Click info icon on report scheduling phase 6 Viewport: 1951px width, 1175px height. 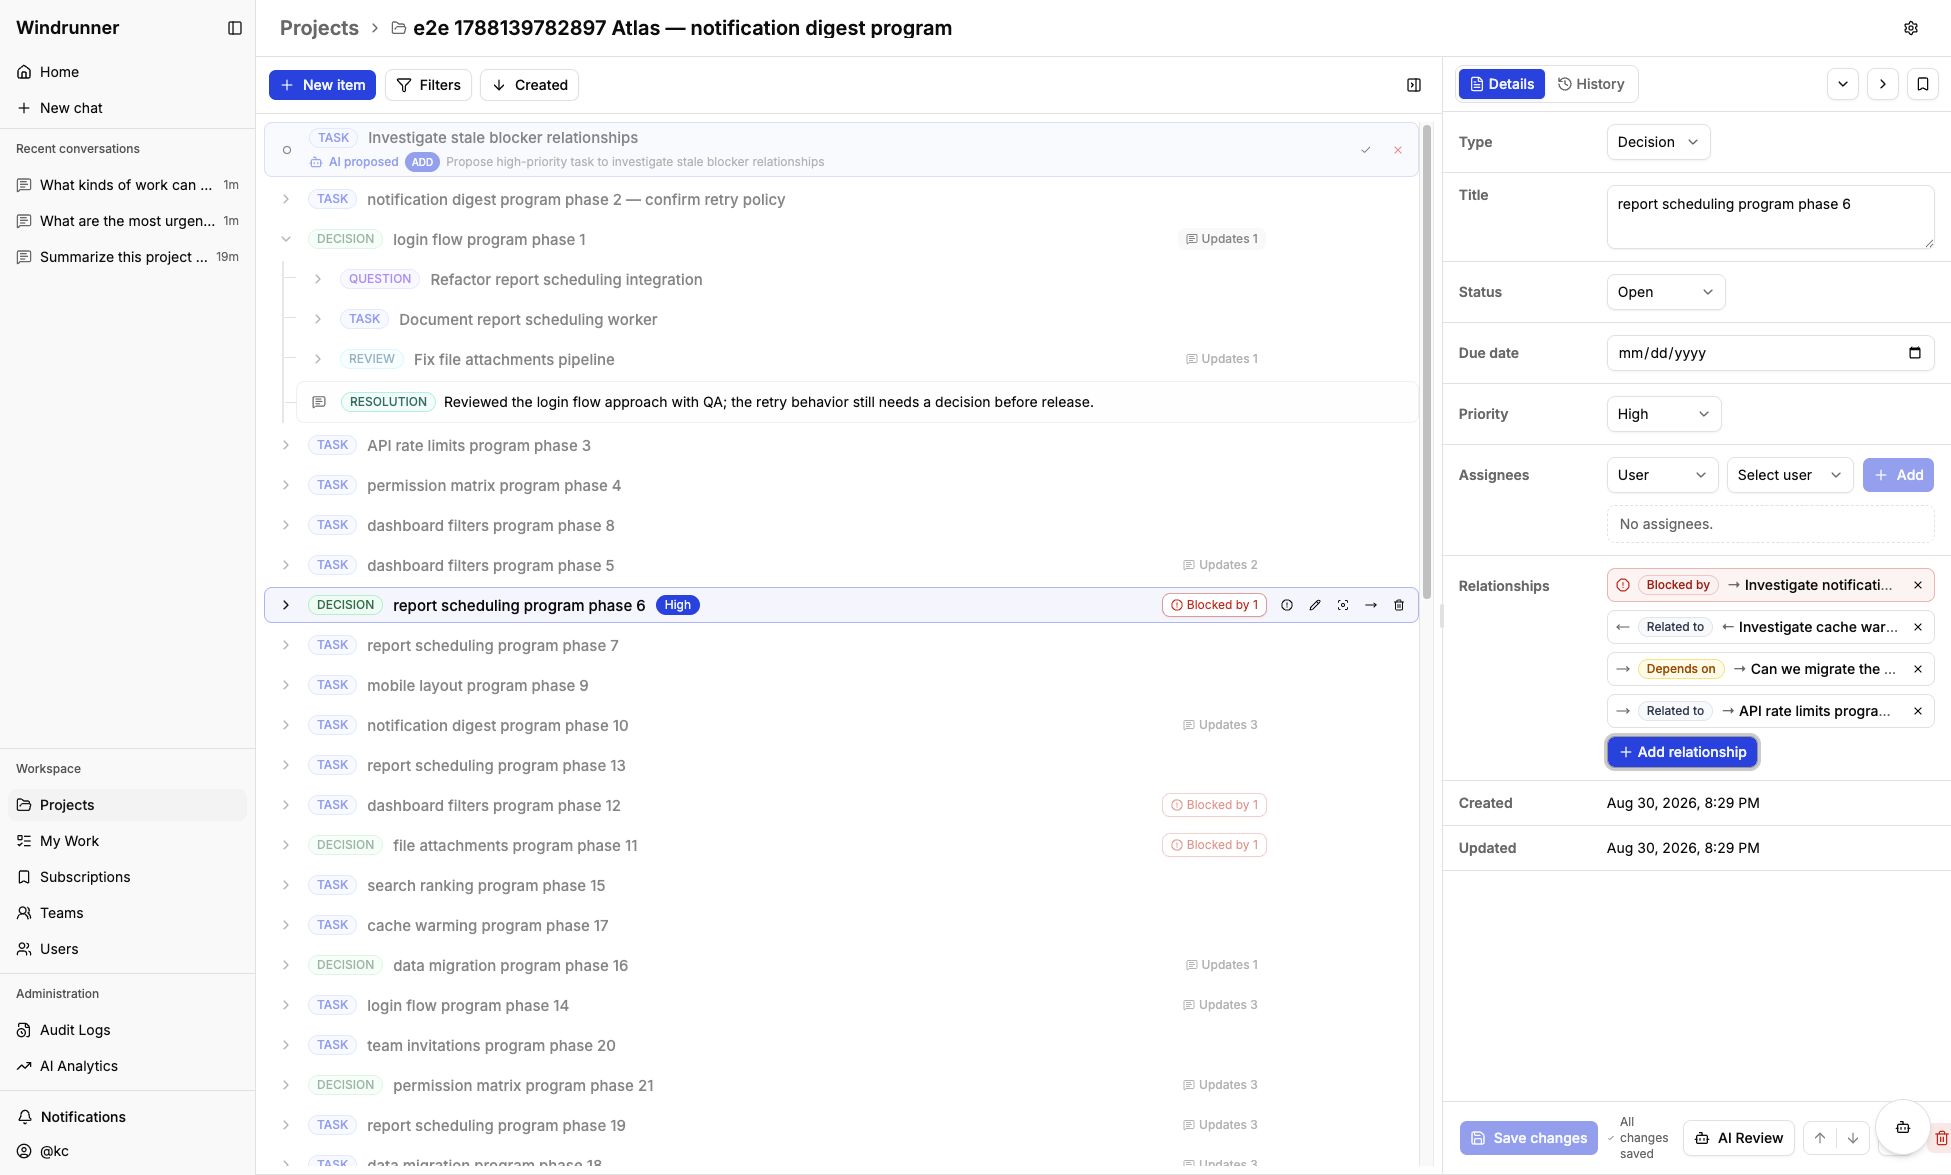point(1287,605)
